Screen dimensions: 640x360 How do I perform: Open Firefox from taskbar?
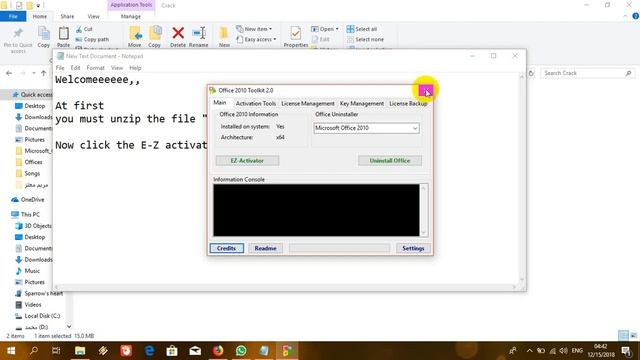click(218, 351)
